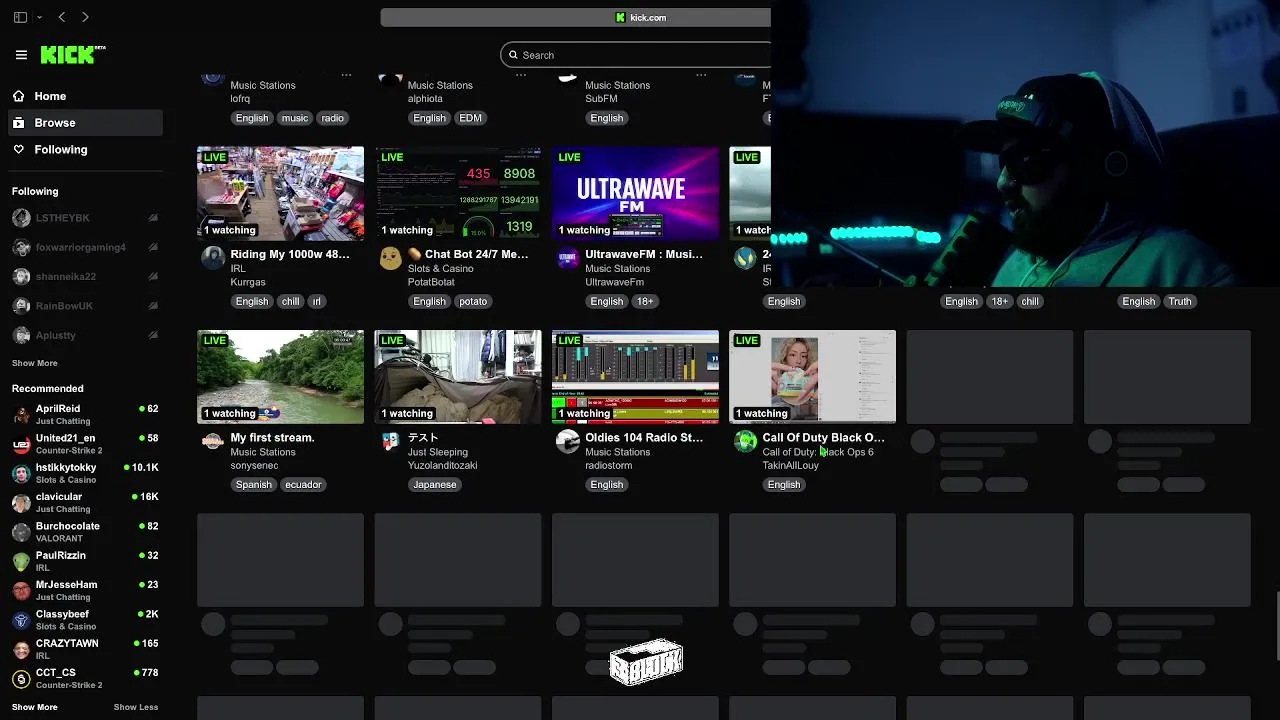The width and height of the screenshot is (1280, 720).
Task: Open the sidebar toggle dropdown chevron
Action: tap(39, 17)
